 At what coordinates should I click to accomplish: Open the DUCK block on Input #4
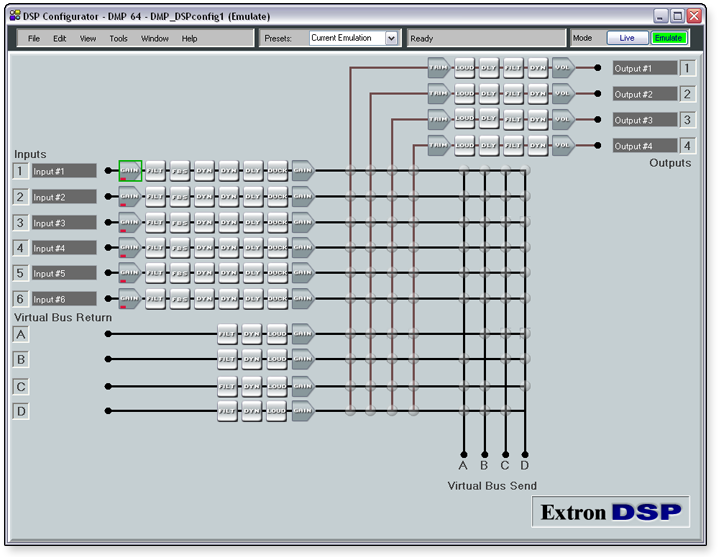(278, 247)
